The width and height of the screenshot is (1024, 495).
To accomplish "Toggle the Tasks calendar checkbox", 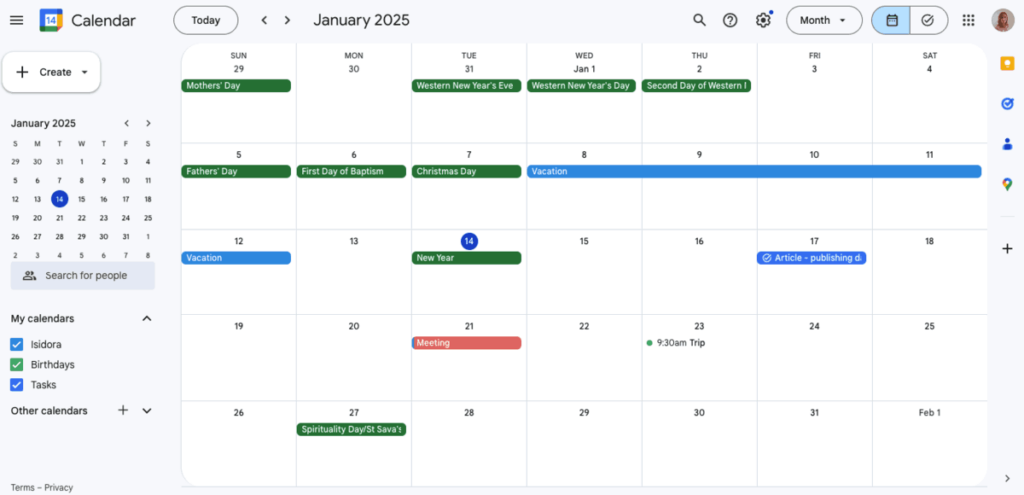I will pyautogui.click(x=17, y=385).
